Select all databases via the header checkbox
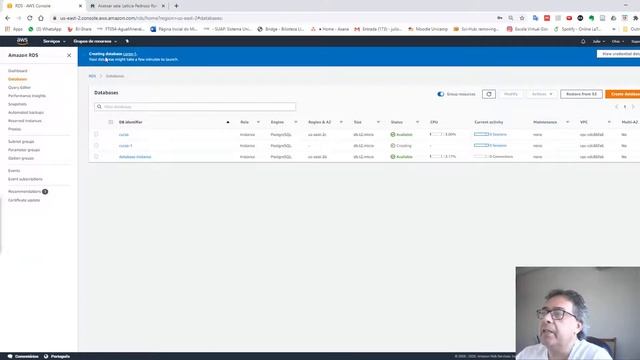Viewport: 640px width, 360px height. click(111, 122)
